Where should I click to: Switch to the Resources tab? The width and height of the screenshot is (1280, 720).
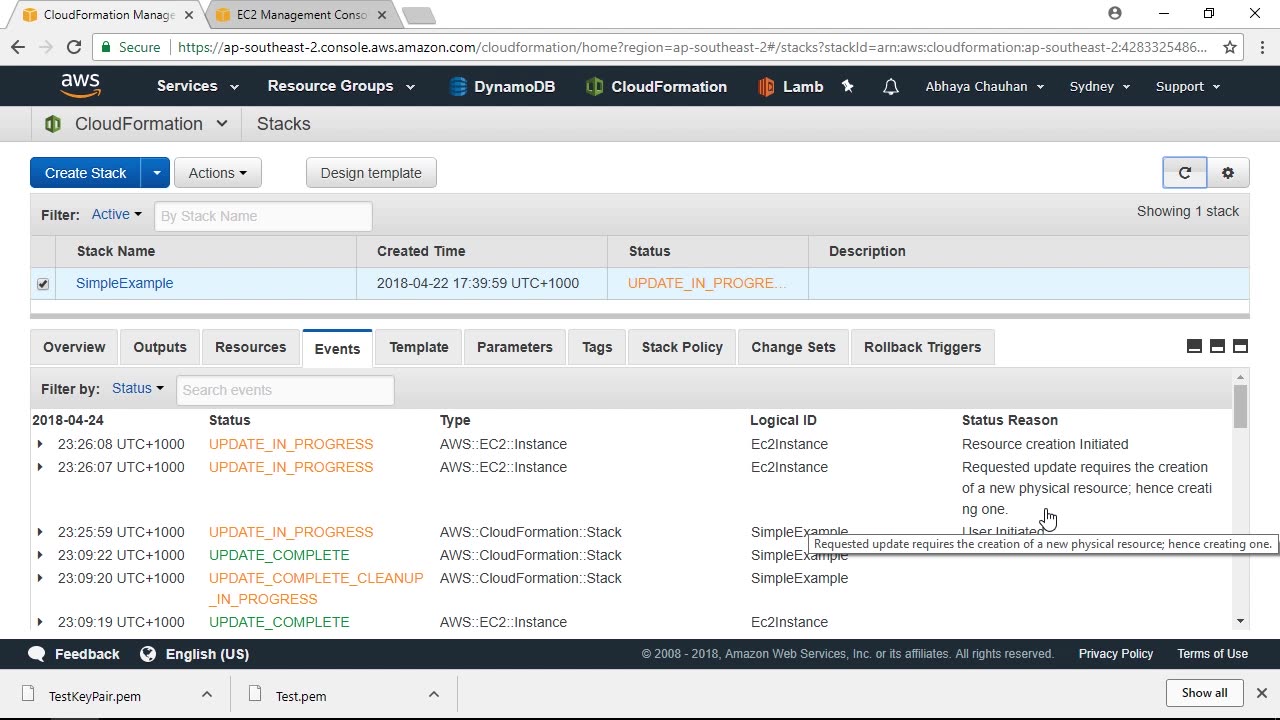coord(250,347)
